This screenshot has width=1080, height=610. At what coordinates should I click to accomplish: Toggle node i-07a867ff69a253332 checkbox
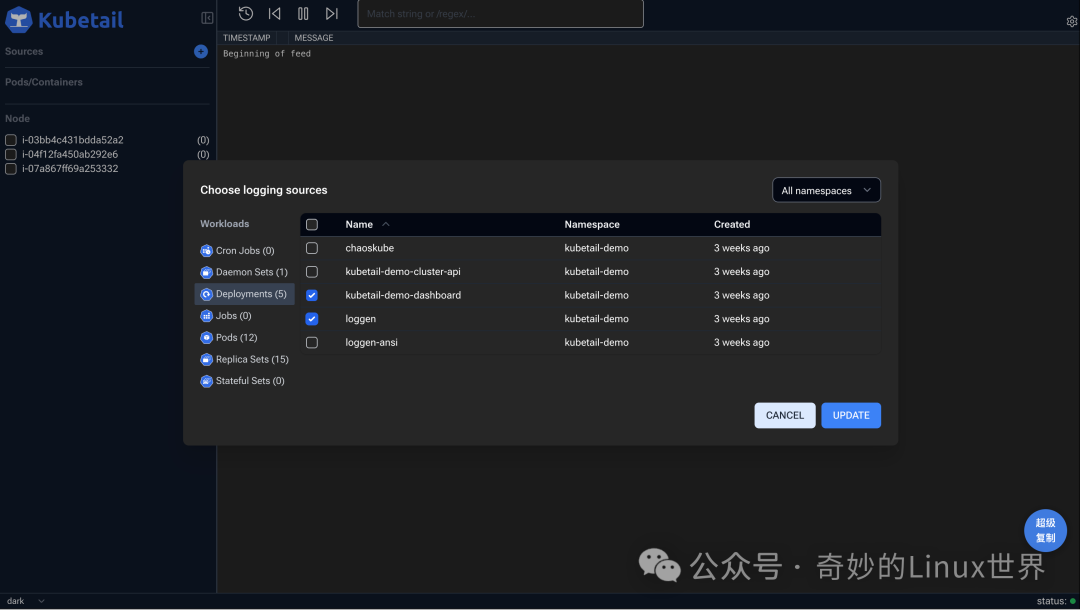[x=11, y=169]
